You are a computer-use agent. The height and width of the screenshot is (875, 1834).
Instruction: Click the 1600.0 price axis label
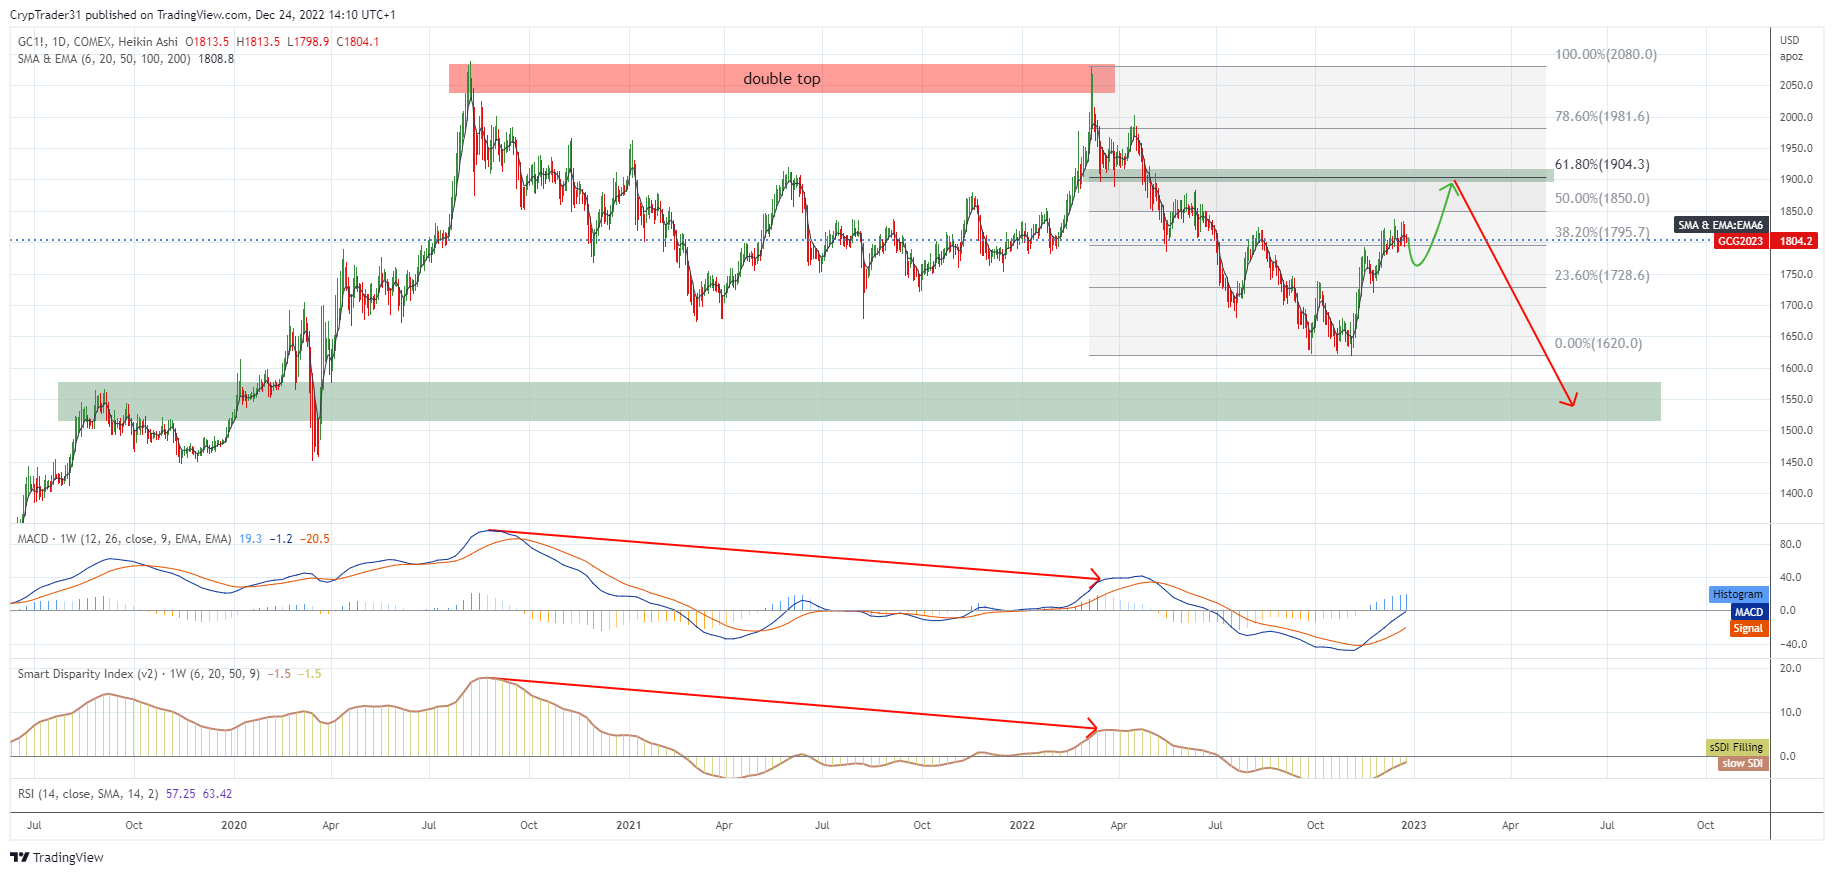tap(1796, 368)
